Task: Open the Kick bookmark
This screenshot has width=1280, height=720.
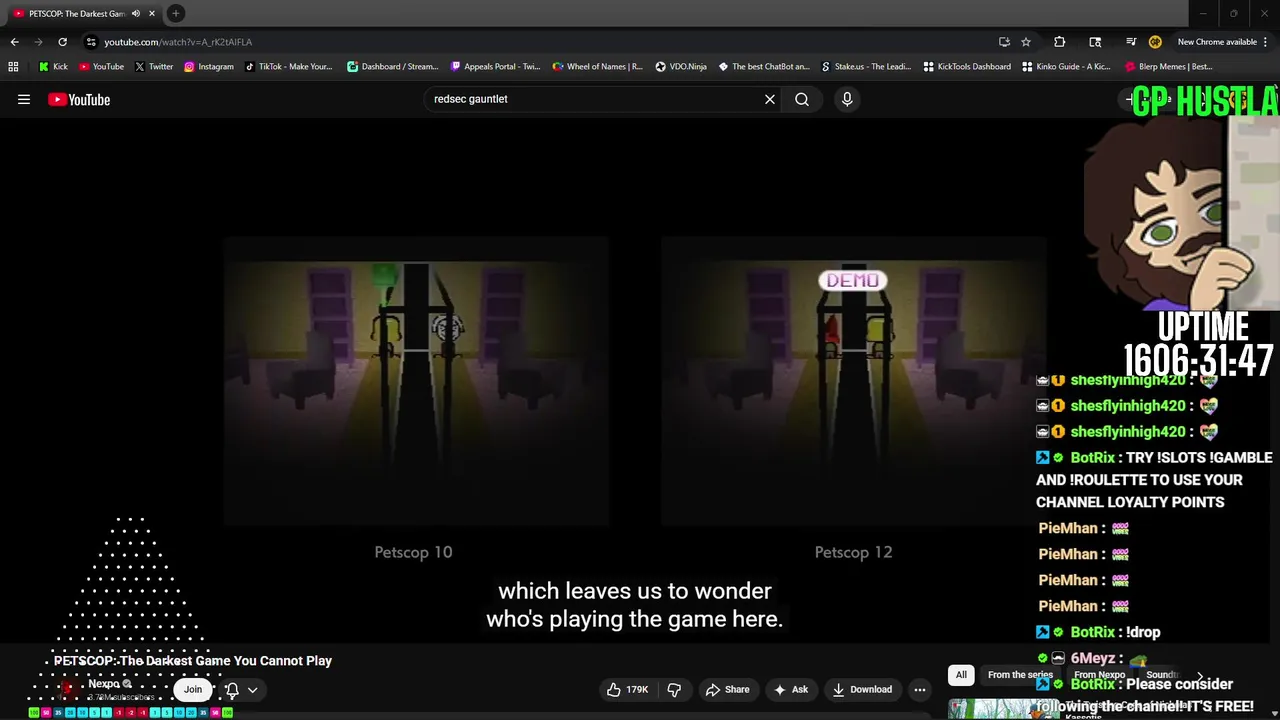Action: click(53, 67)
